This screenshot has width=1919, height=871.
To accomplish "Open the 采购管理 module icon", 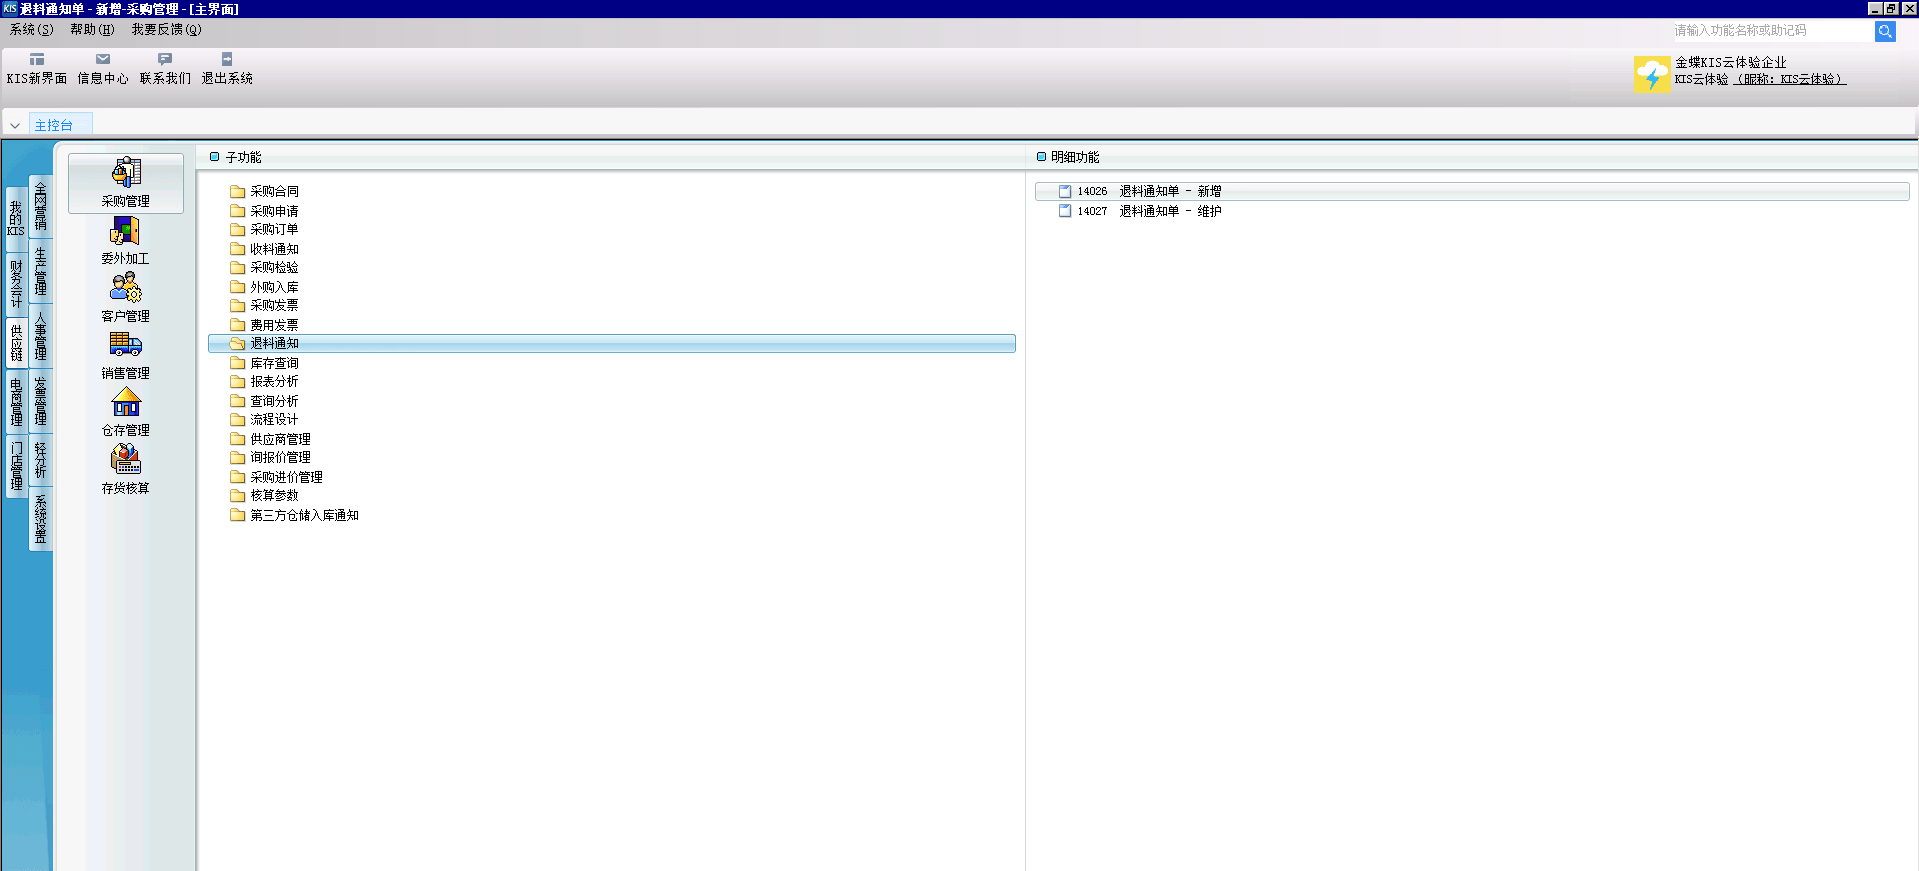I will point(126,173).
